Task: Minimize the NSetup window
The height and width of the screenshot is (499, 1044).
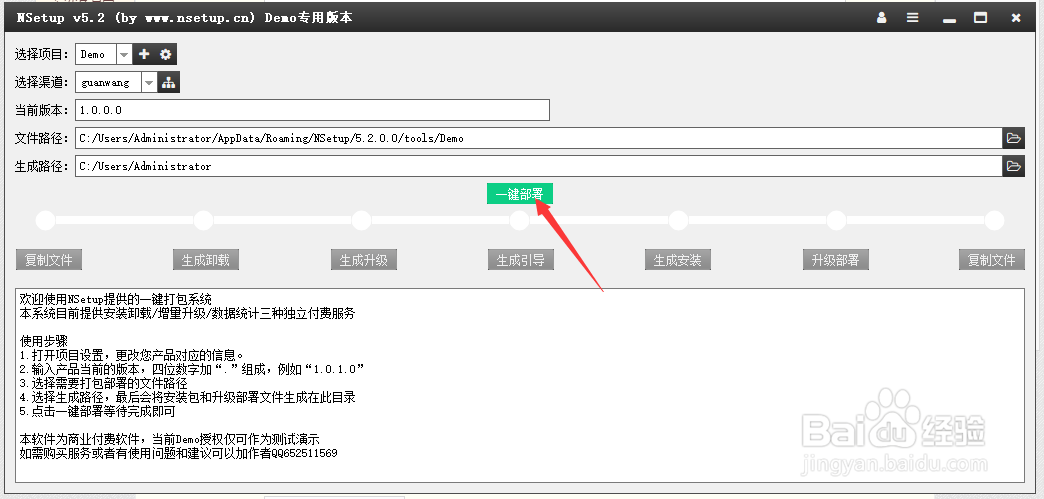Action: point(949,19)
